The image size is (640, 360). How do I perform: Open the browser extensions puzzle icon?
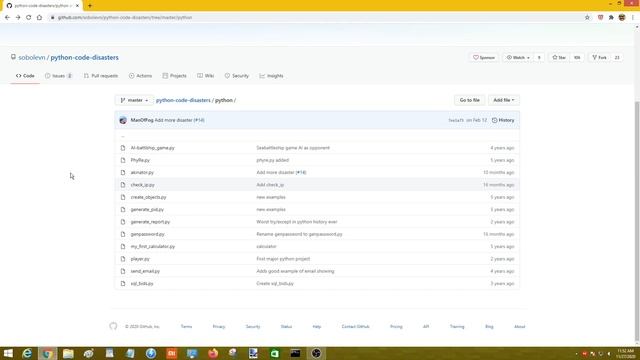[x=611, y=18]
